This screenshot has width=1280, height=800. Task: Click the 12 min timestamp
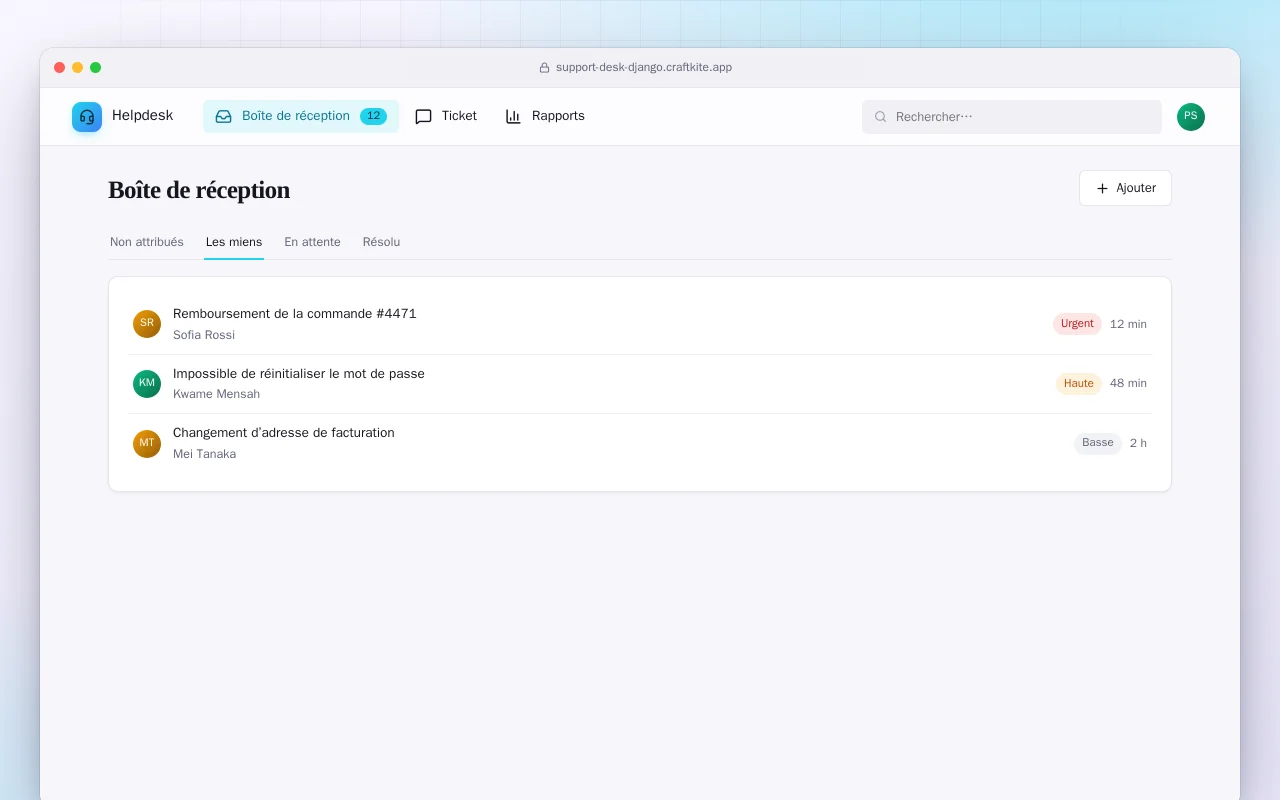(1128, 324)
